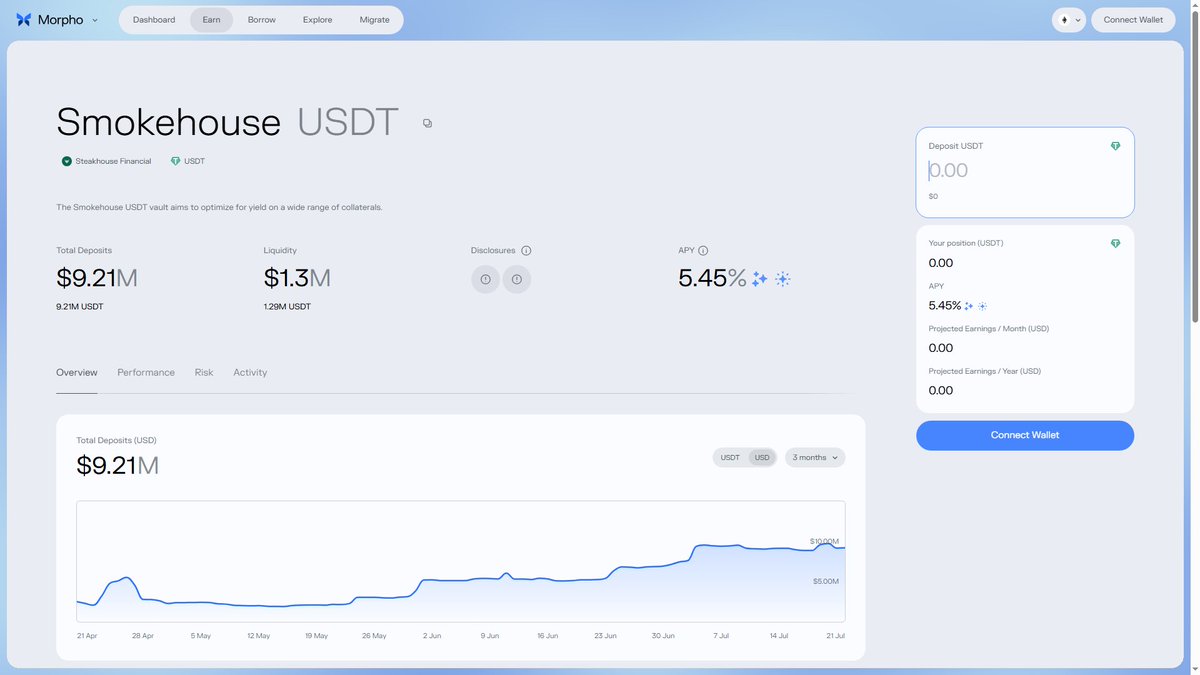Click the vault description text
The height and width of the screenshot is (675, 1200).
(219, 208)
